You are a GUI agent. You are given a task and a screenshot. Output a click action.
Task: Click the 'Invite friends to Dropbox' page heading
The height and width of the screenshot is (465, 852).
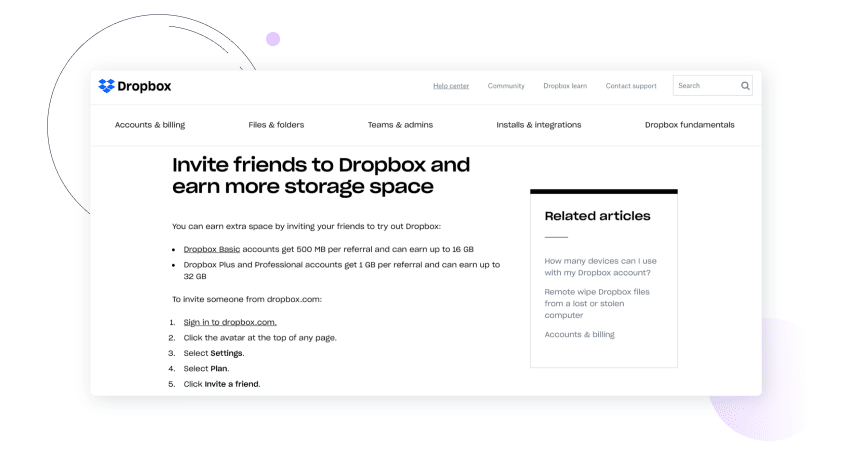[321, 175]
